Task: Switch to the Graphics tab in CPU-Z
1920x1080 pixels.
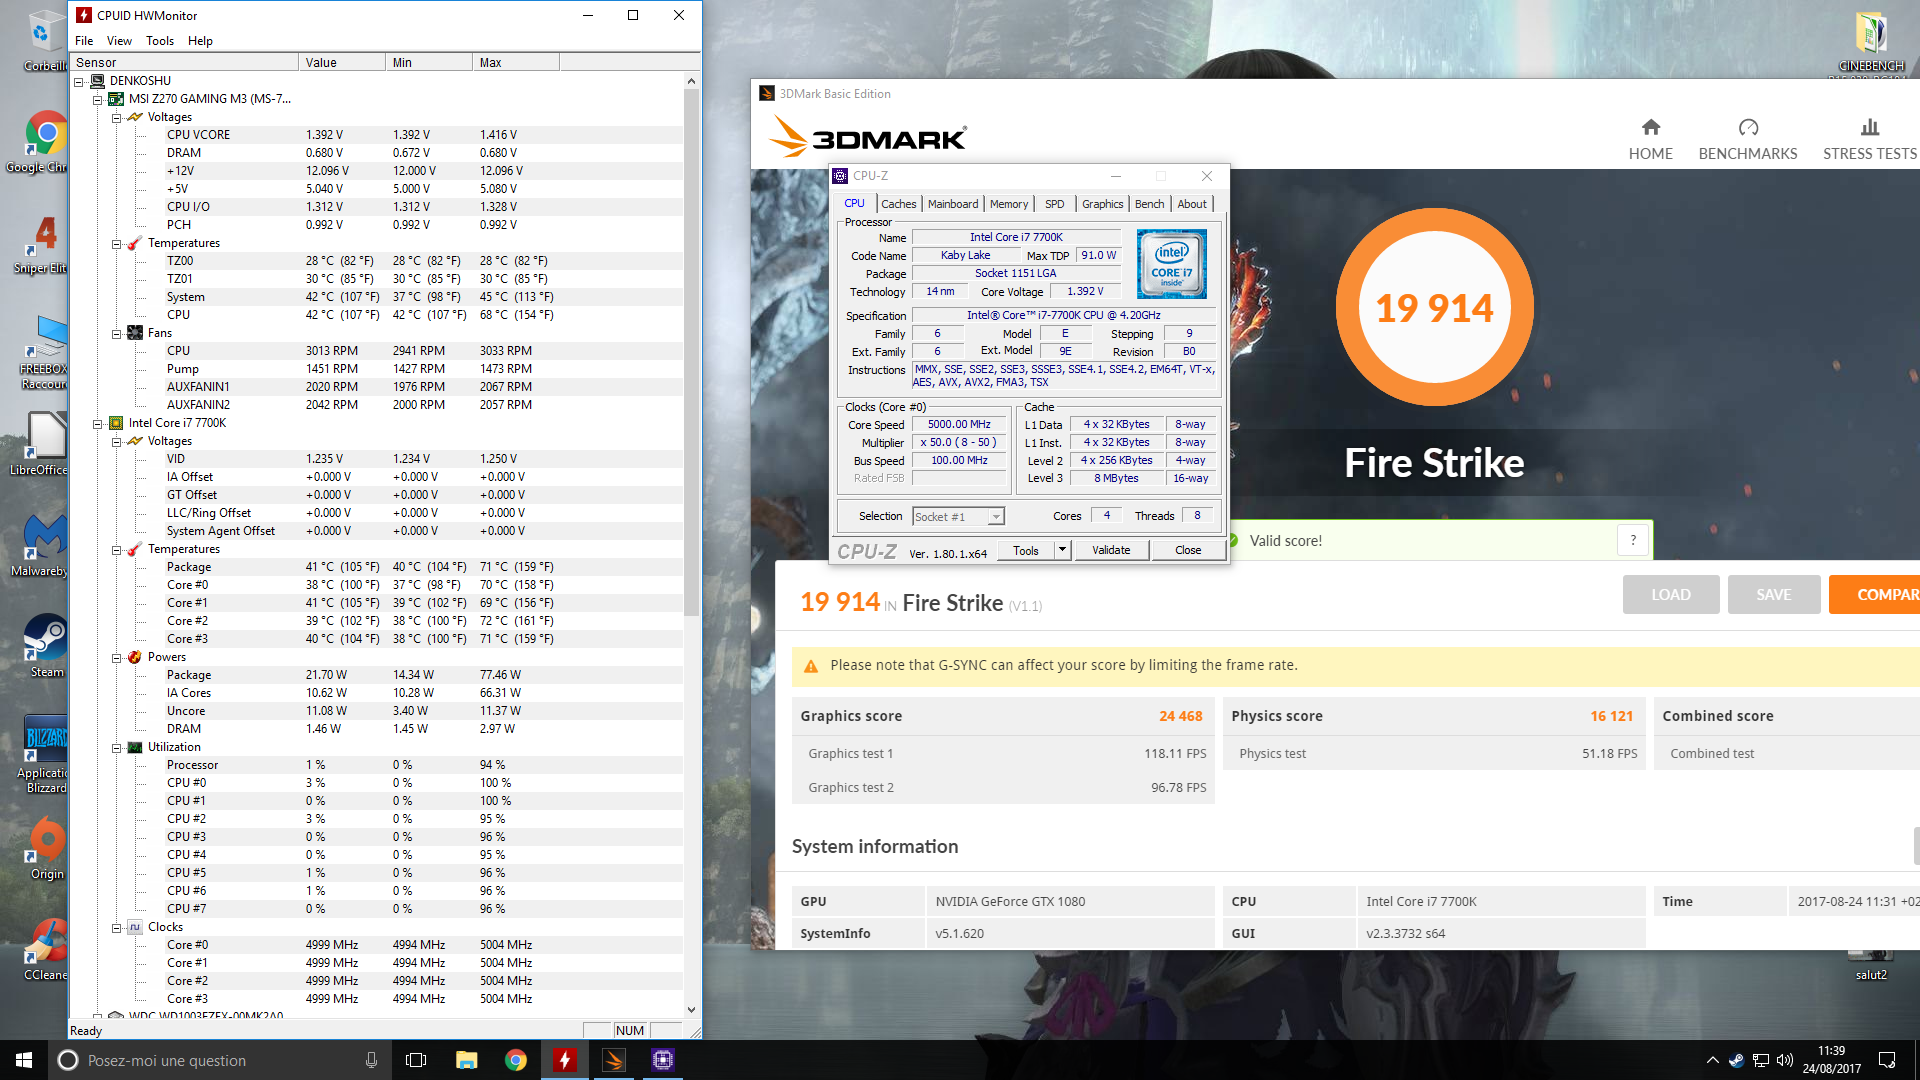Action: tap(1103, 204)
